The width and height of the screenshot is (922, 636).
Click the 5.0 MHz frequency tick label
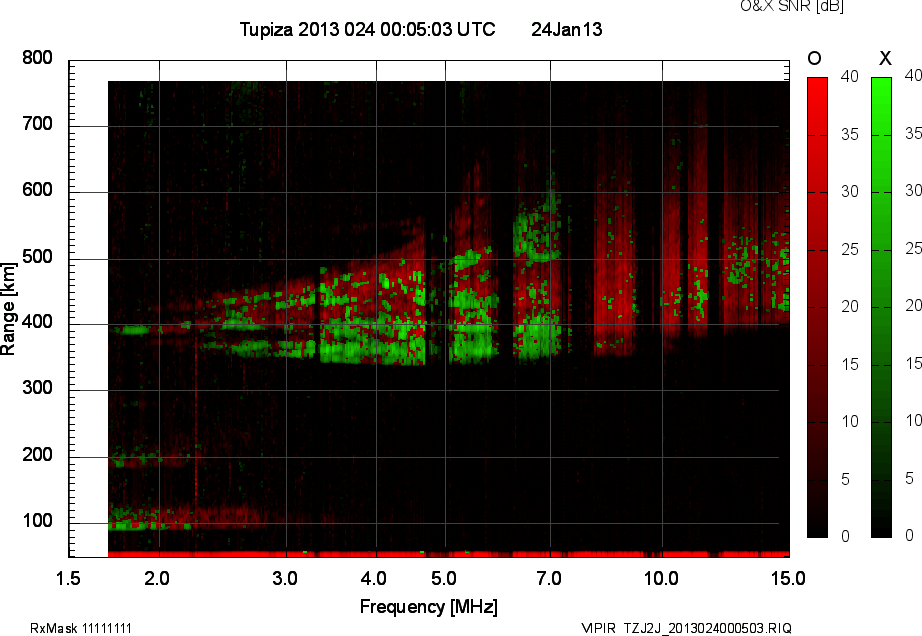pyautogui.click(x=444, y=579)
